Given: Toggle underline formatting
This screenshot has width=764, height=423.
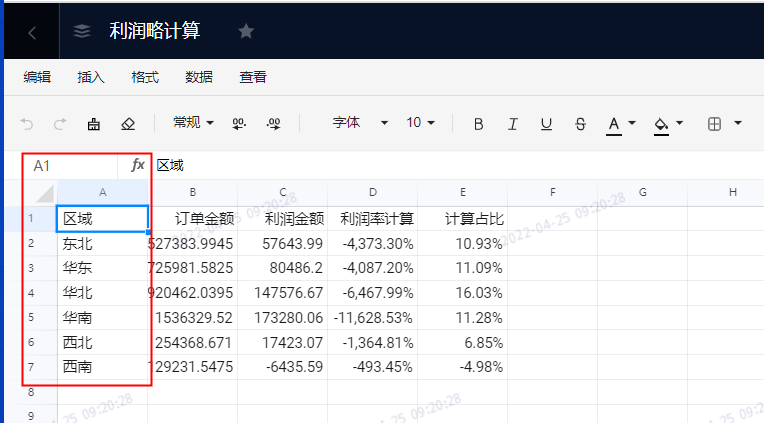Looking at the screenshot, I should [546, 124].
